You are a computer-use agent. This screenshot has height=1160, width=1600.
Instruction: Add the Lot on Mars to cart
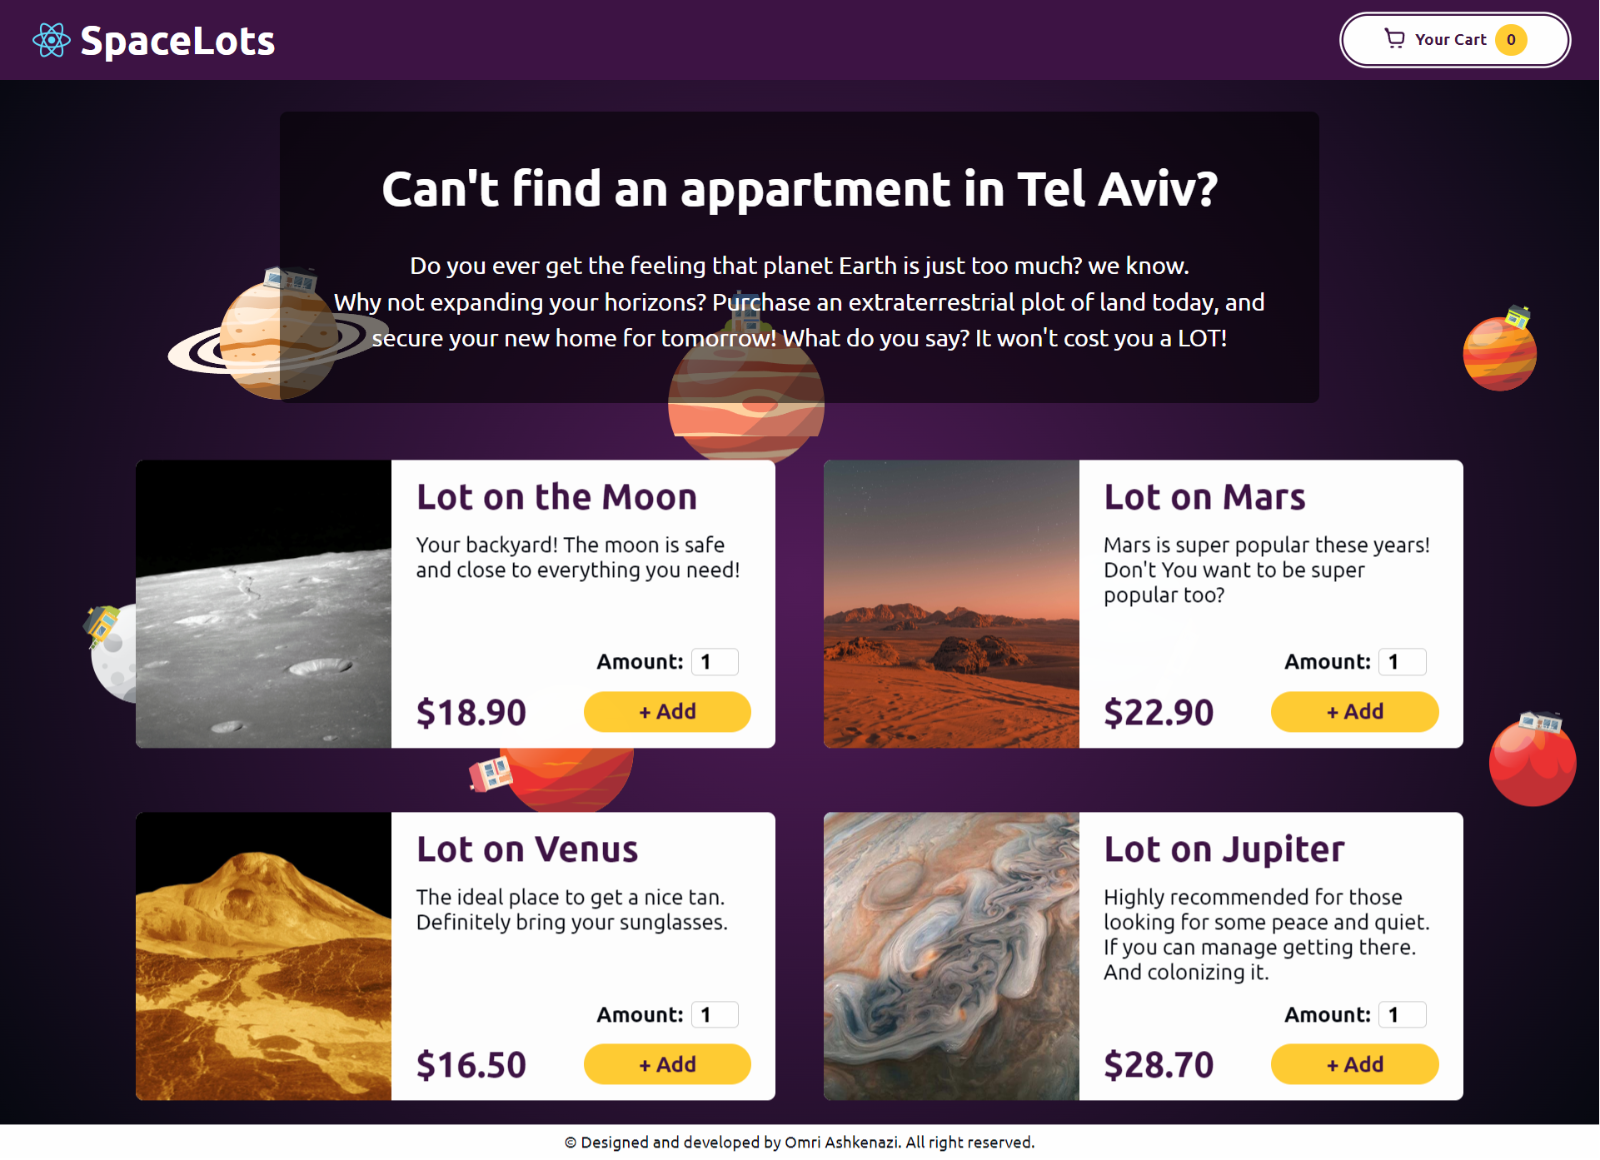pyautogui.click(x=1355, y=712)
